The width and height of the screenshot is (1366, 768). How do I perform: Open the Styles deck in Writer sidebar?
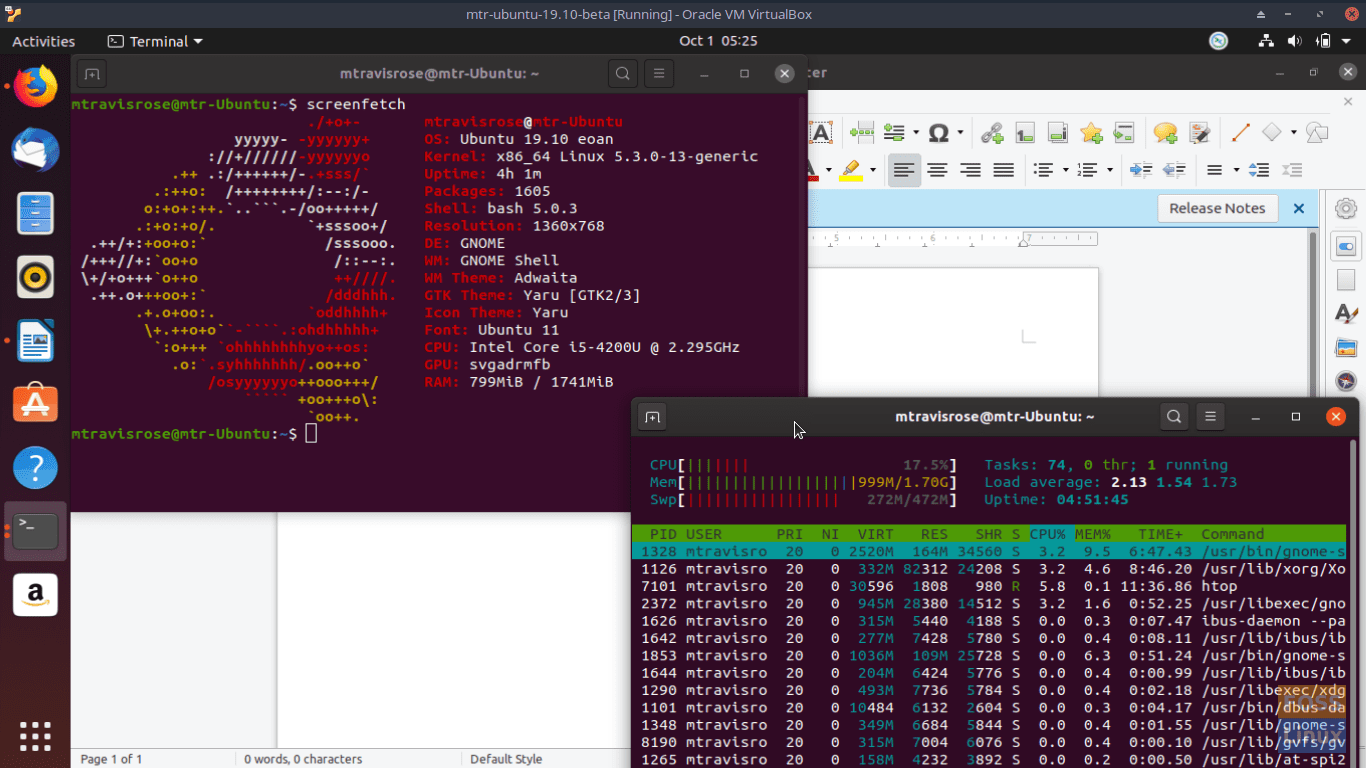coord(1346,313)
